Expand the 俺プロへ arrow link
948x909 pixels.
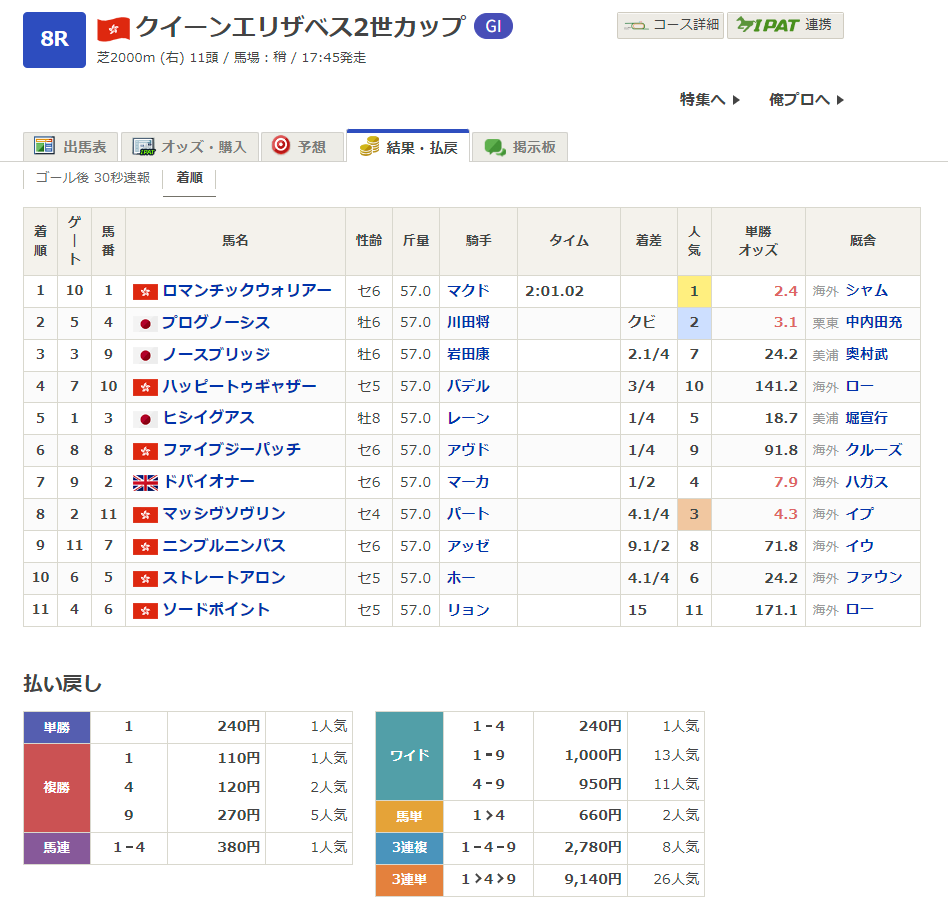[x=806, y=99]
